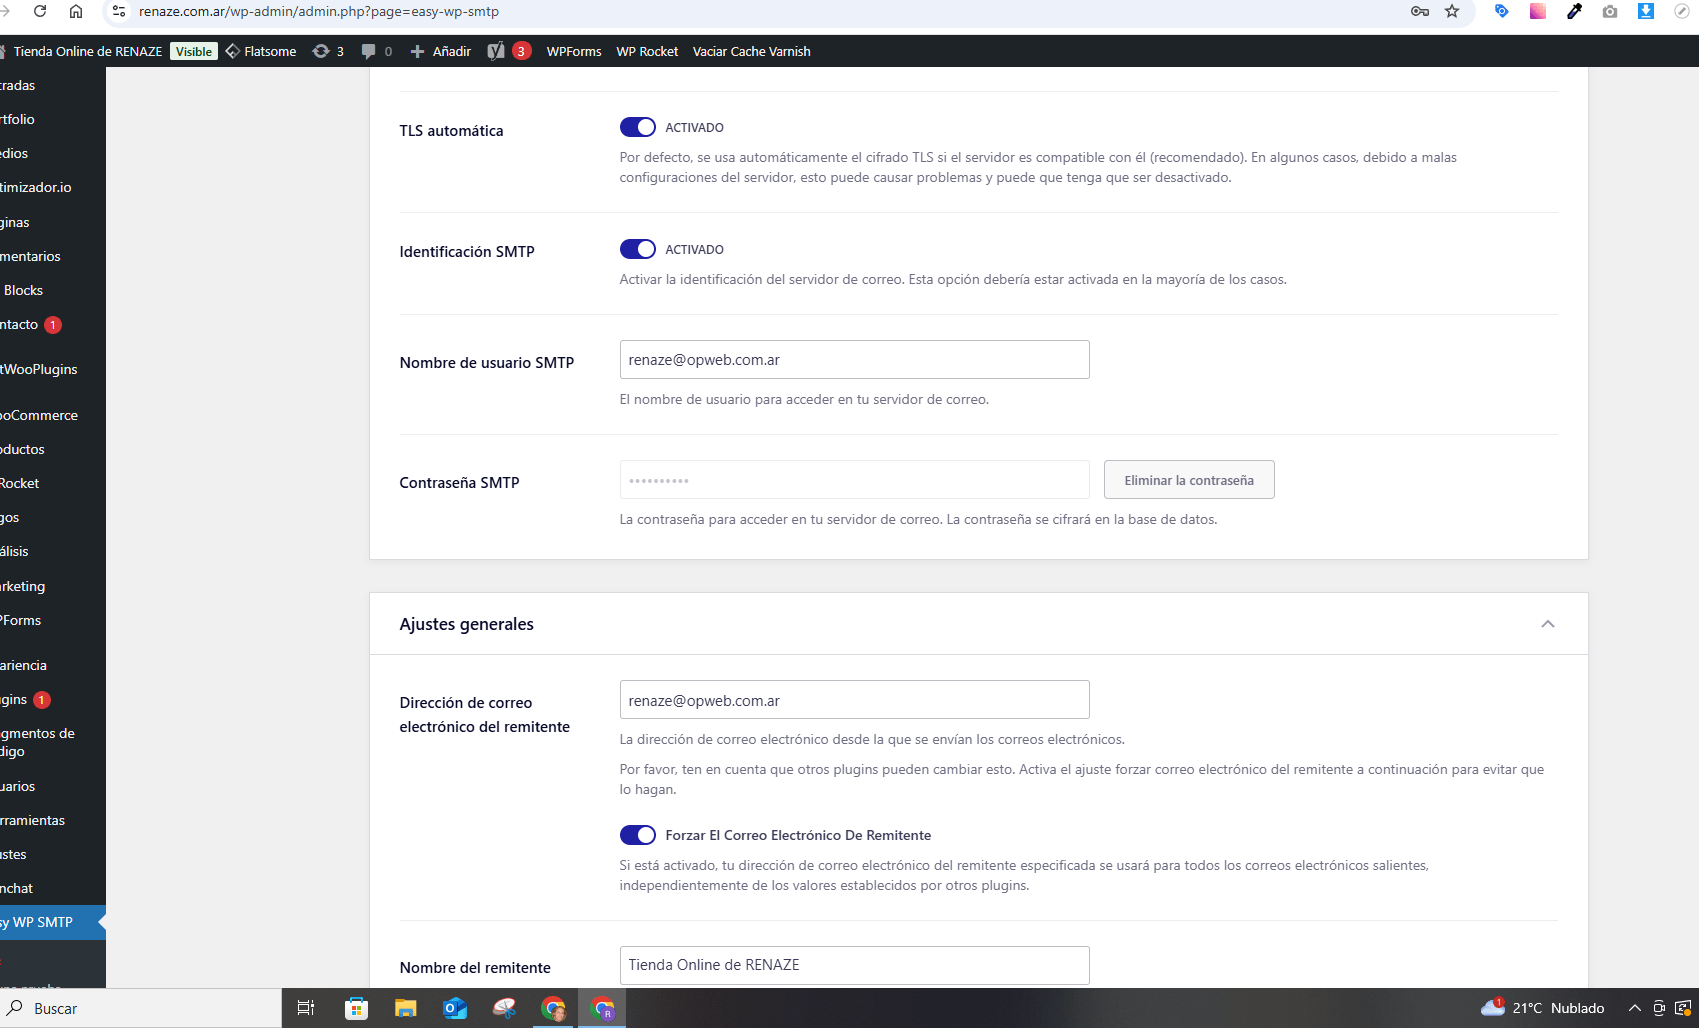Click Añadir to add new content
This screenshot has width=1699, height=1028.
tap(441, 51)
